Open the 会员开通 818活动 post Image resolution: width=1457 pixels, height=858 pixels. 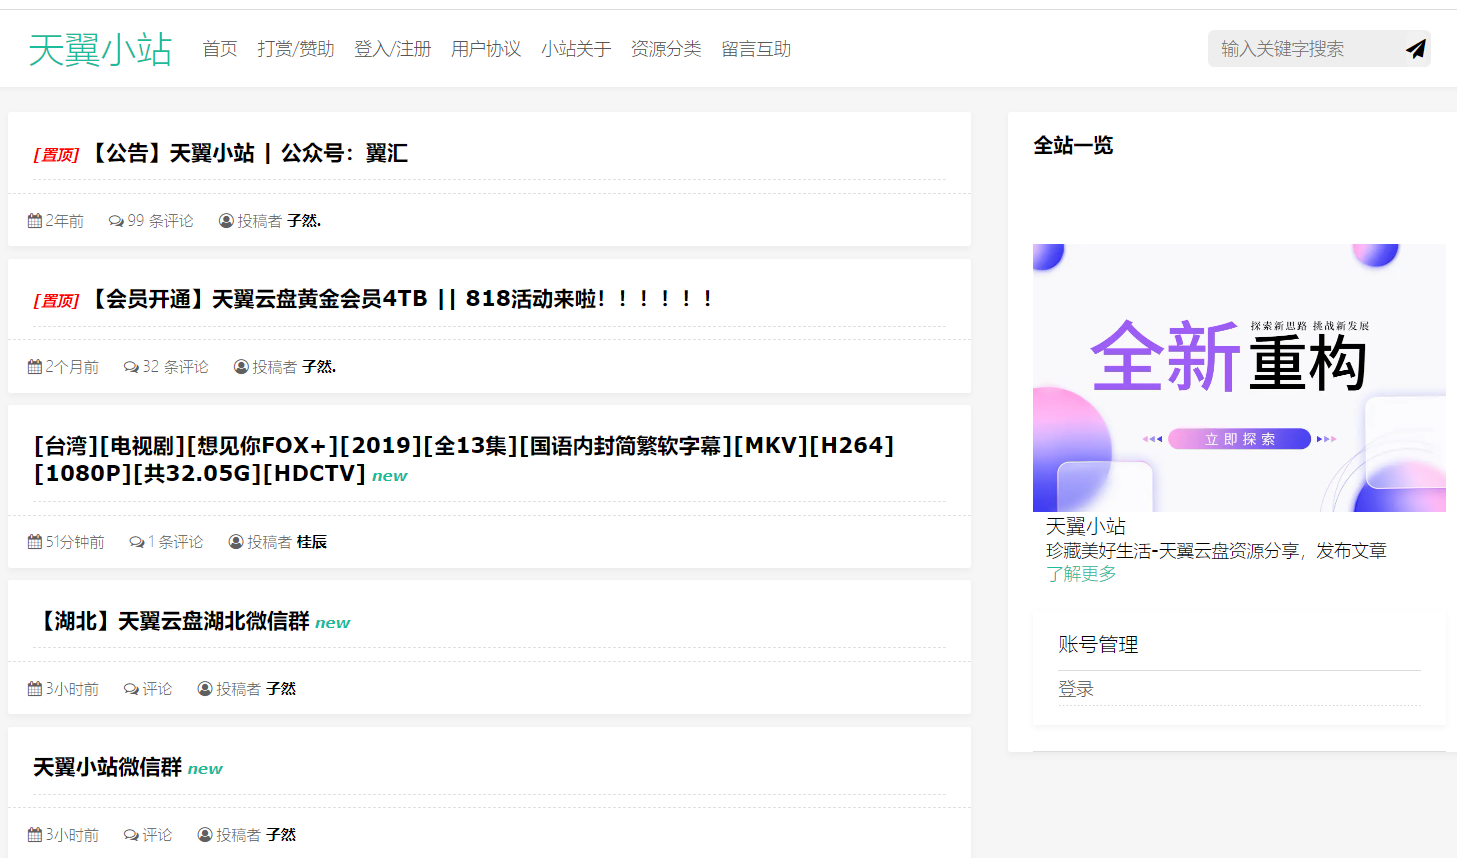click(400, 299)
